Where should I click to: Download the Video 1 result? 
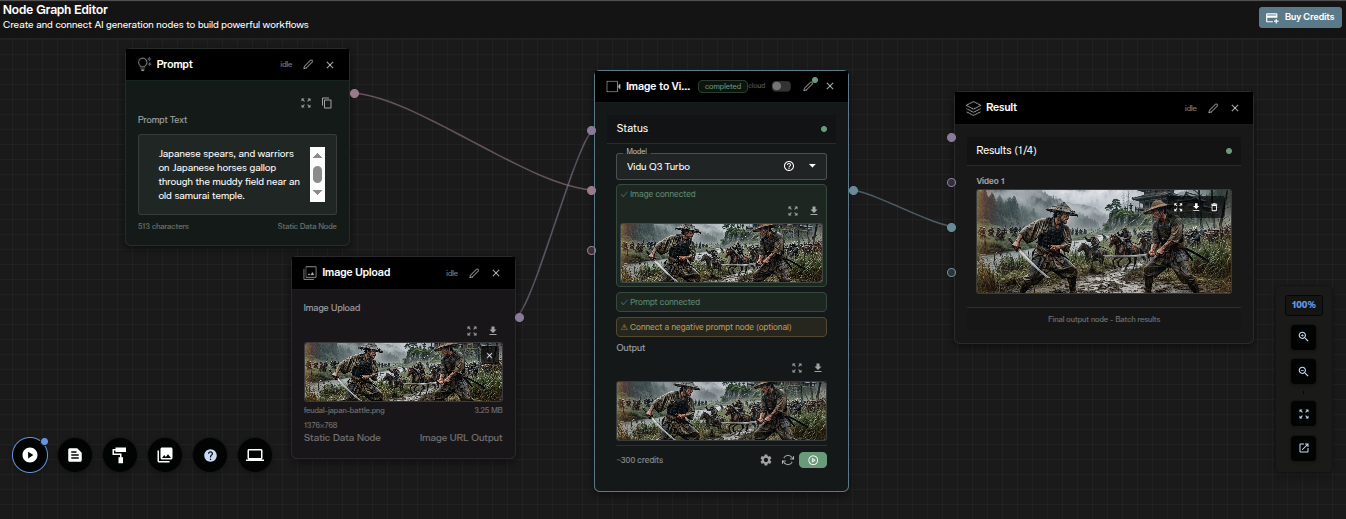coord(1196,207)
